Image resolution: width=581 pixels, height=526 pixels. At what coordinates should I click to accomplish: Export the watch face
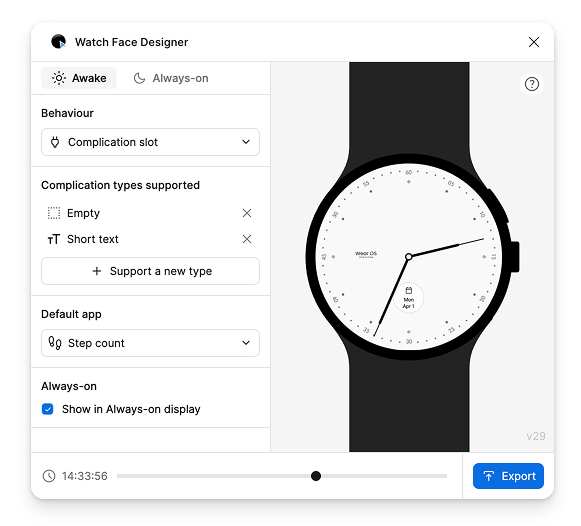tap(508, 476)
